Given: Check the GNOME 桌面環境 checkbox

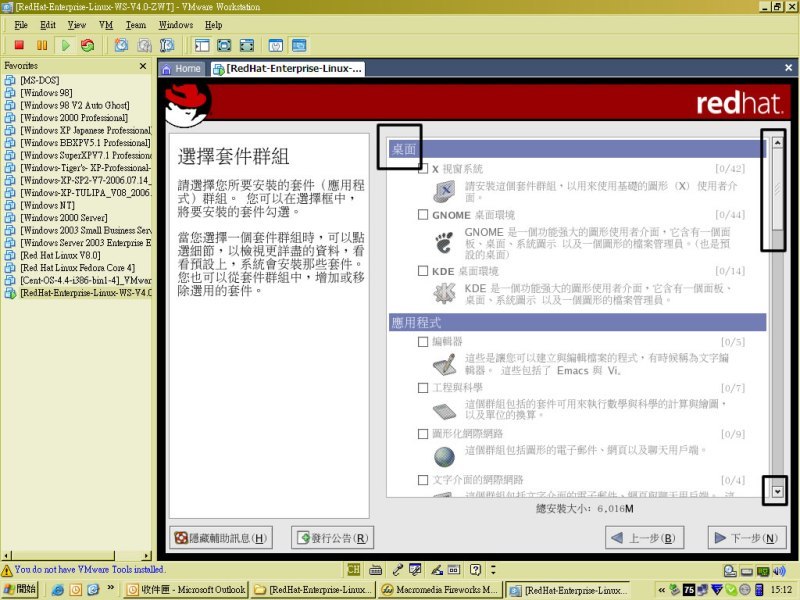Looking at the screenshot, I should click(423, 215).
